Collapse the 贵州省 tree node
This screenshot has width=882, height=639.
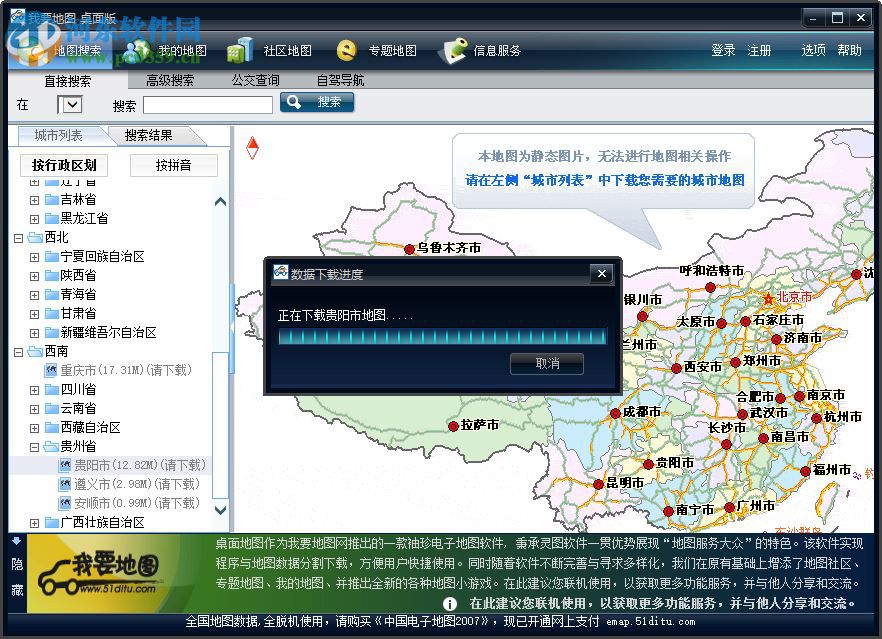35,446
